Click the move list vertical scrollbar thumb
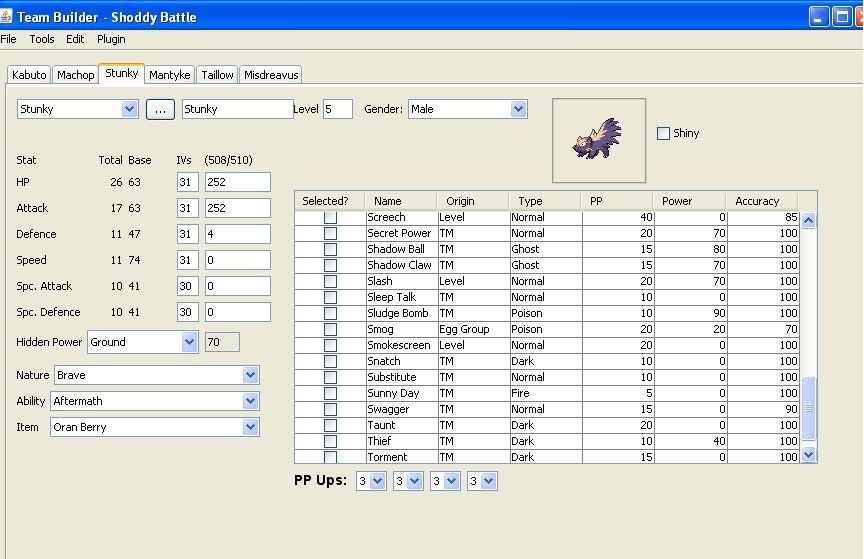The height and width of the screenshot is (559, 864). (808, 408)
